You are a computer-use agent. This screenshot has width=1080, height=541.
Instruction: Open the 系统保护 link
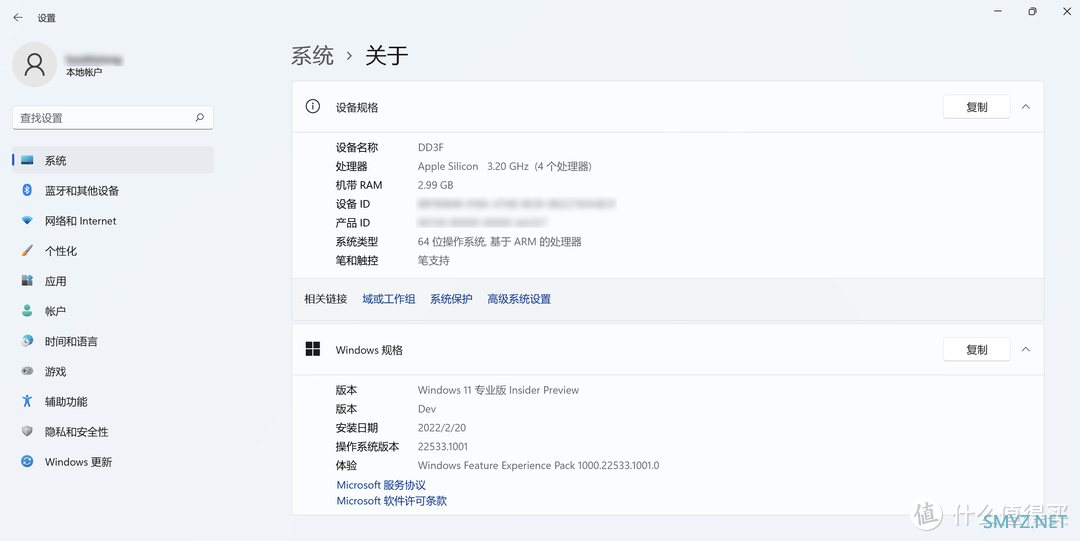[x=451, y=298]
